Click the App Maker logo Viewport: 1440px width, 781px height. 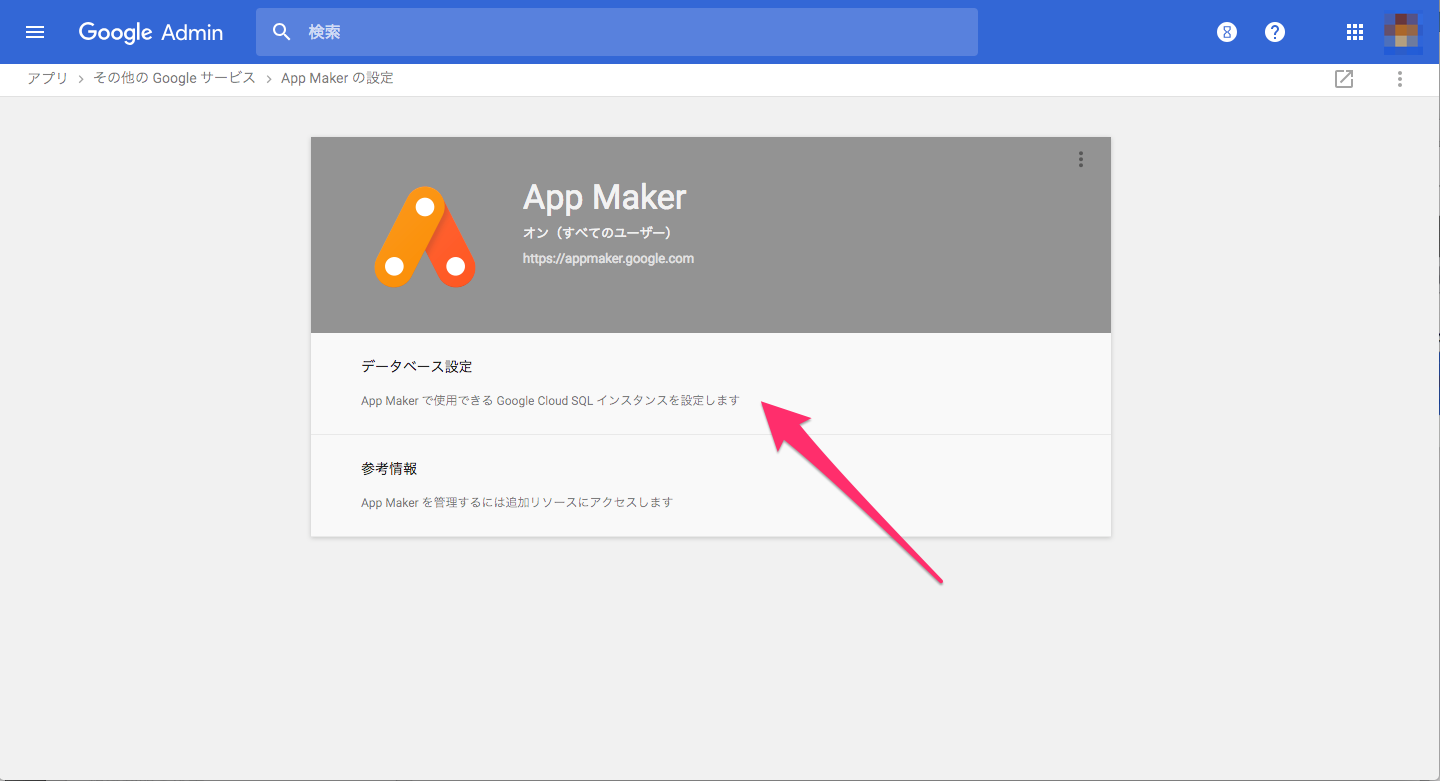[x=425, y=237]
